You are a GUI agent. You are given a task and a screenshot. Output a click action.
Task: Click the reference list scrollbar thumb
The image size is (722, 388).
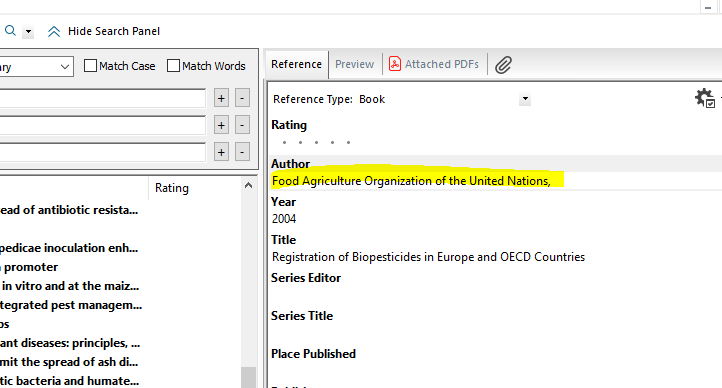tap(249, 377)
